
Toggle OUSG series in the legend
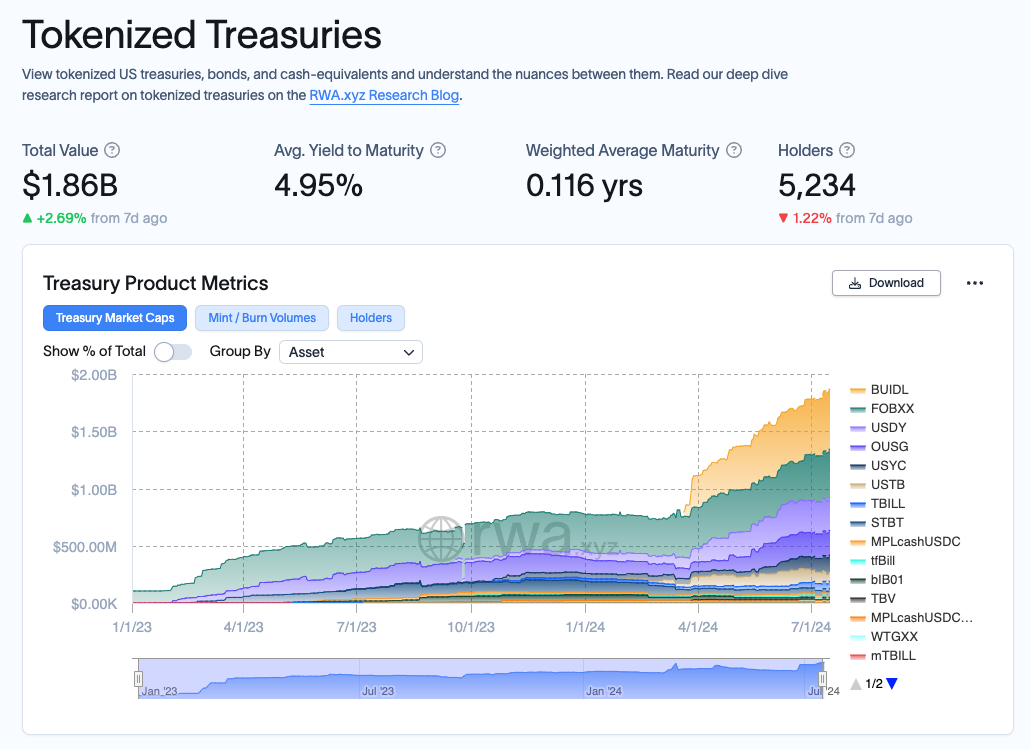point(879,447)
